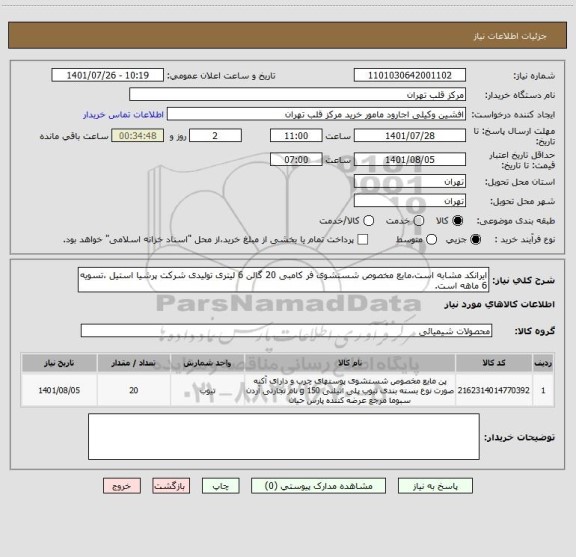576x557 pixels.
Task: Click the تعداد / مقدار column header
Action: [x=133, y=363]
